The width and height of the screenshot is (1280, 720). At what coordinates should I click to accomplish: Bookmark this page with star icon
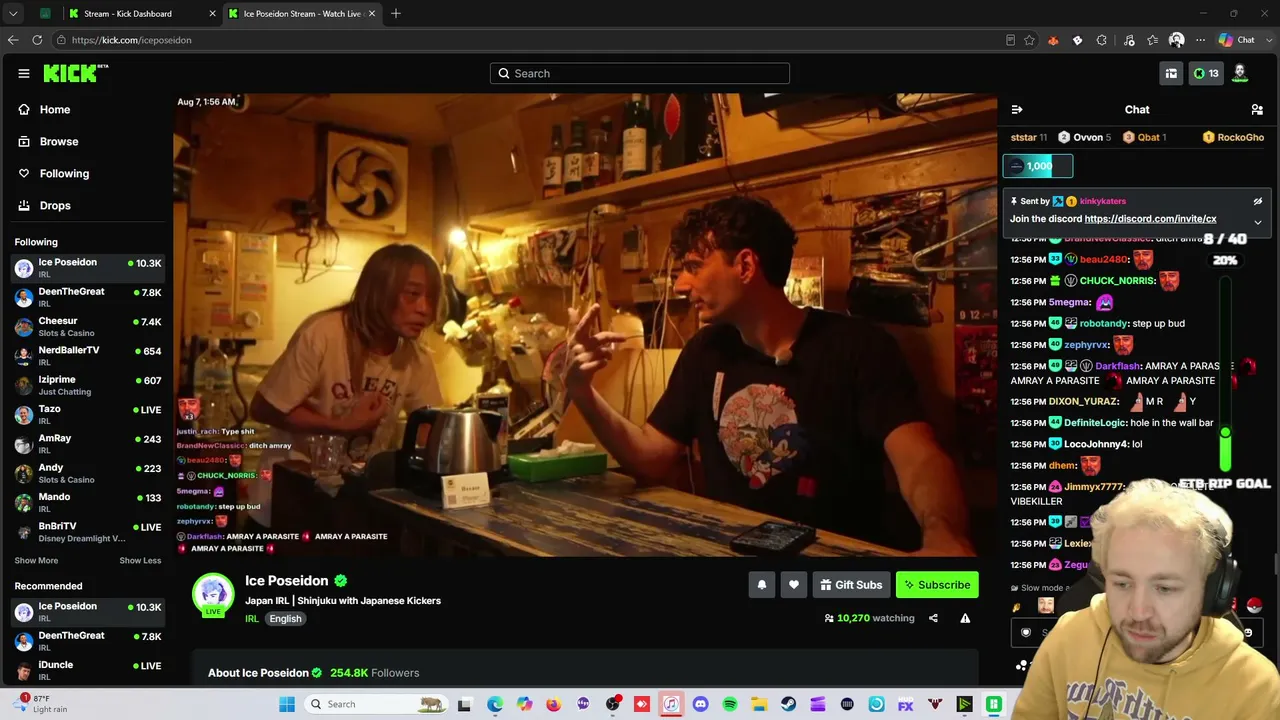(1029, 40)
